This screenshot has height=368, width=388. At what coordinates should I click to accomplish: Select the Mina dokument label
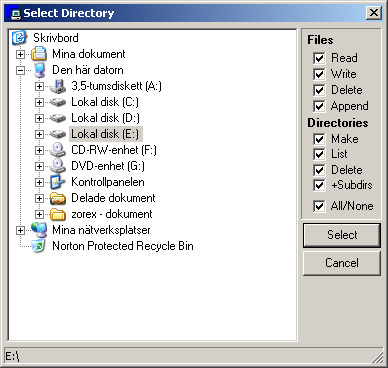click(89, 54)
